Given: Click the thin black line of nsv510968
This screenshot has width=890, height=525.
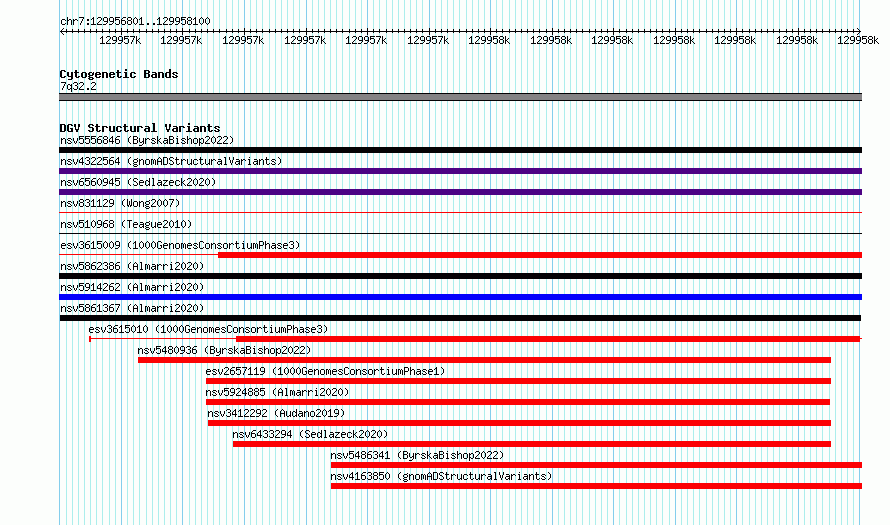Looking at the screenshot, I should coord(460,234).
